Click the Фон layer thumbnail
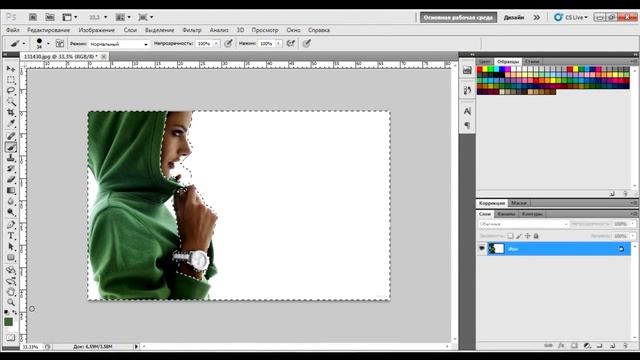This screenshot has width=640, height=360. tap(496, 248)
